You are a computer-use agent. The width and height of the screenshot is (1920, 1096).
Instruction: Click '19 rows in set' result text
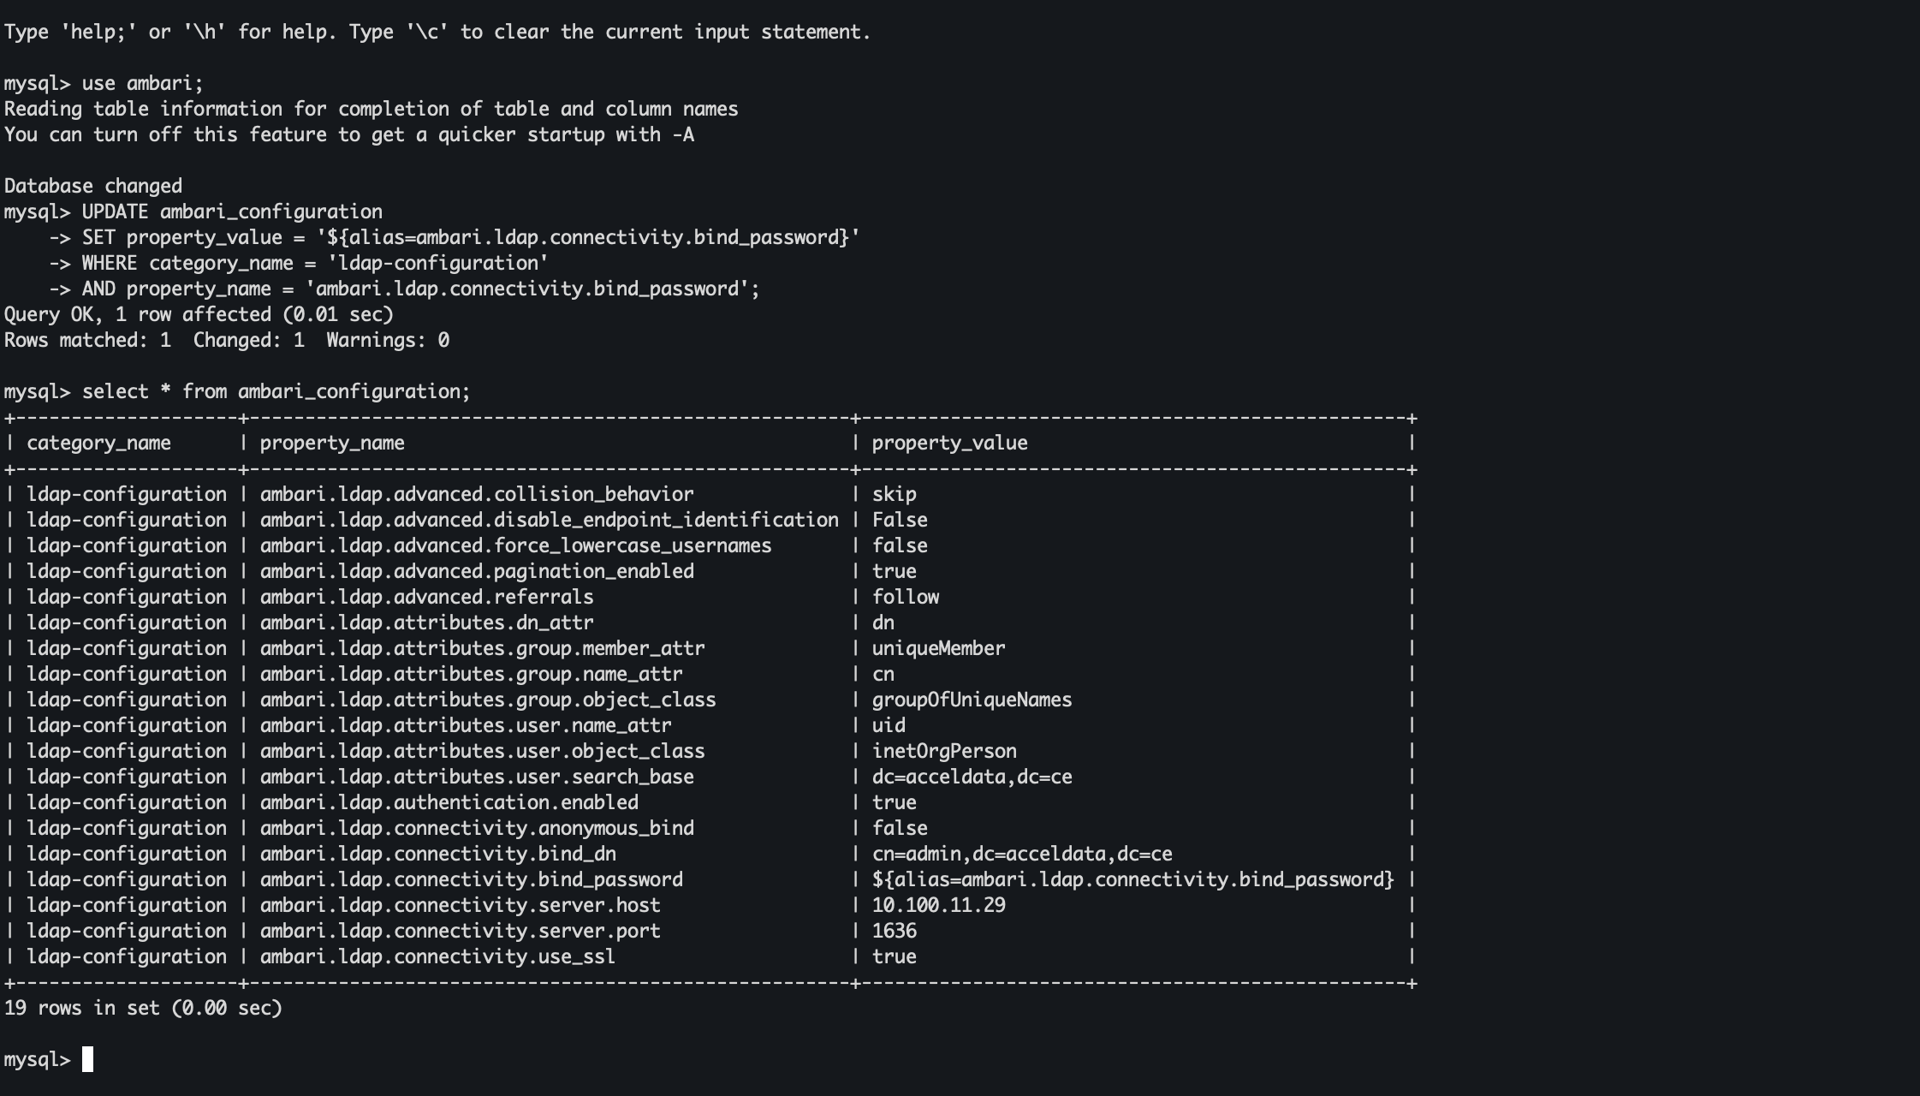143,1008
